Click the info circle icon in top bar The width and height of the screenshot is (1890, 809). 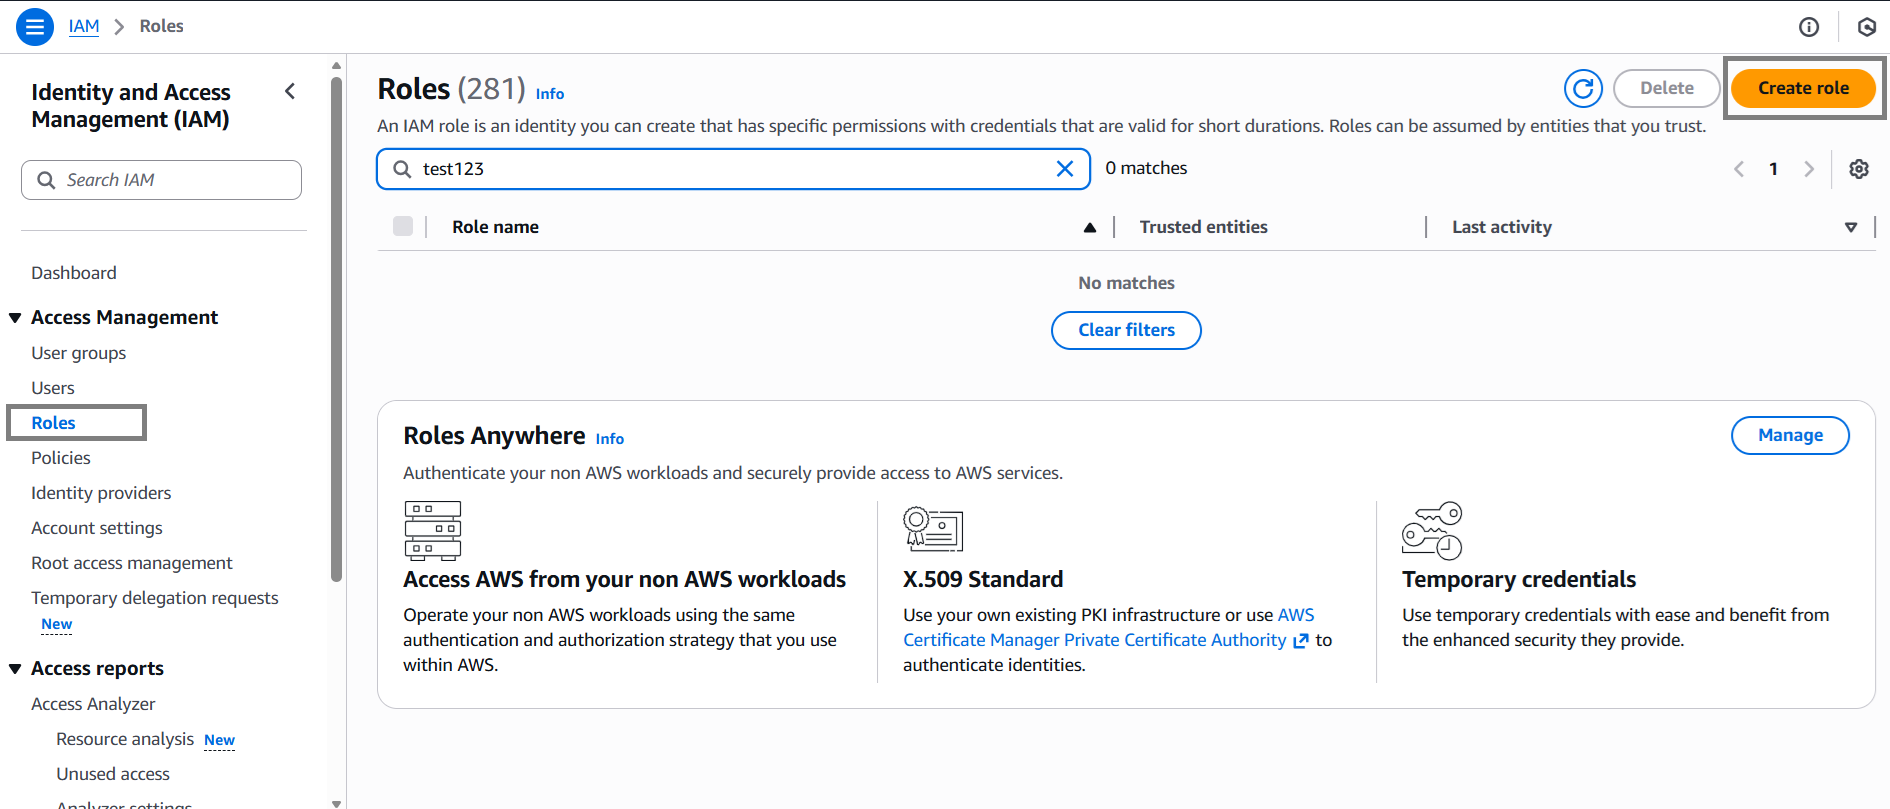click(1809, 27)
